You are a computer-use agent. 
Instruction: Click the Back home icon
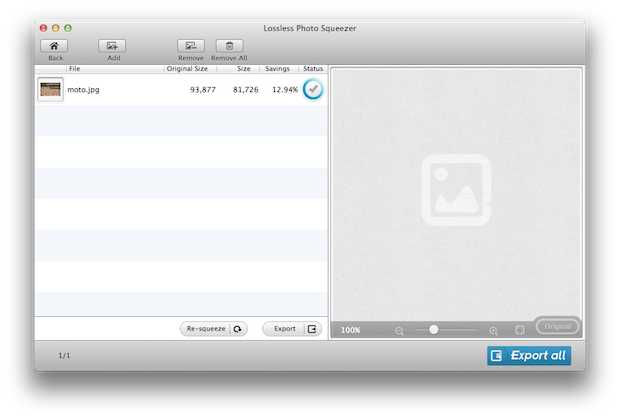pyautogui.click(x=54, y=45)
